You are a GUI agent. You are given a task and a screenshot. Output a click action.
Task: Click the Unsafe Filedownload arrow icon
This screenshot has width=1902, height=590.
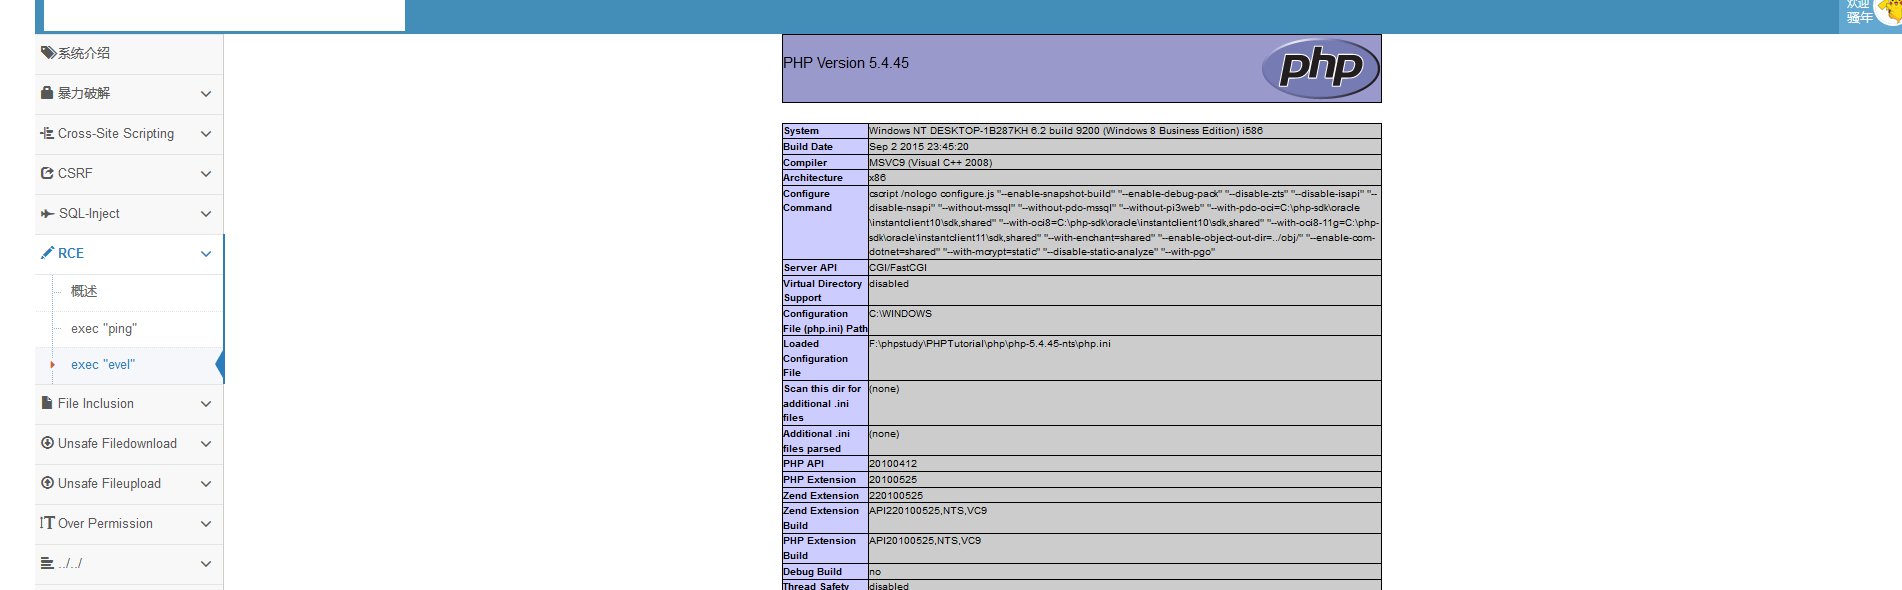coord(47,443)
